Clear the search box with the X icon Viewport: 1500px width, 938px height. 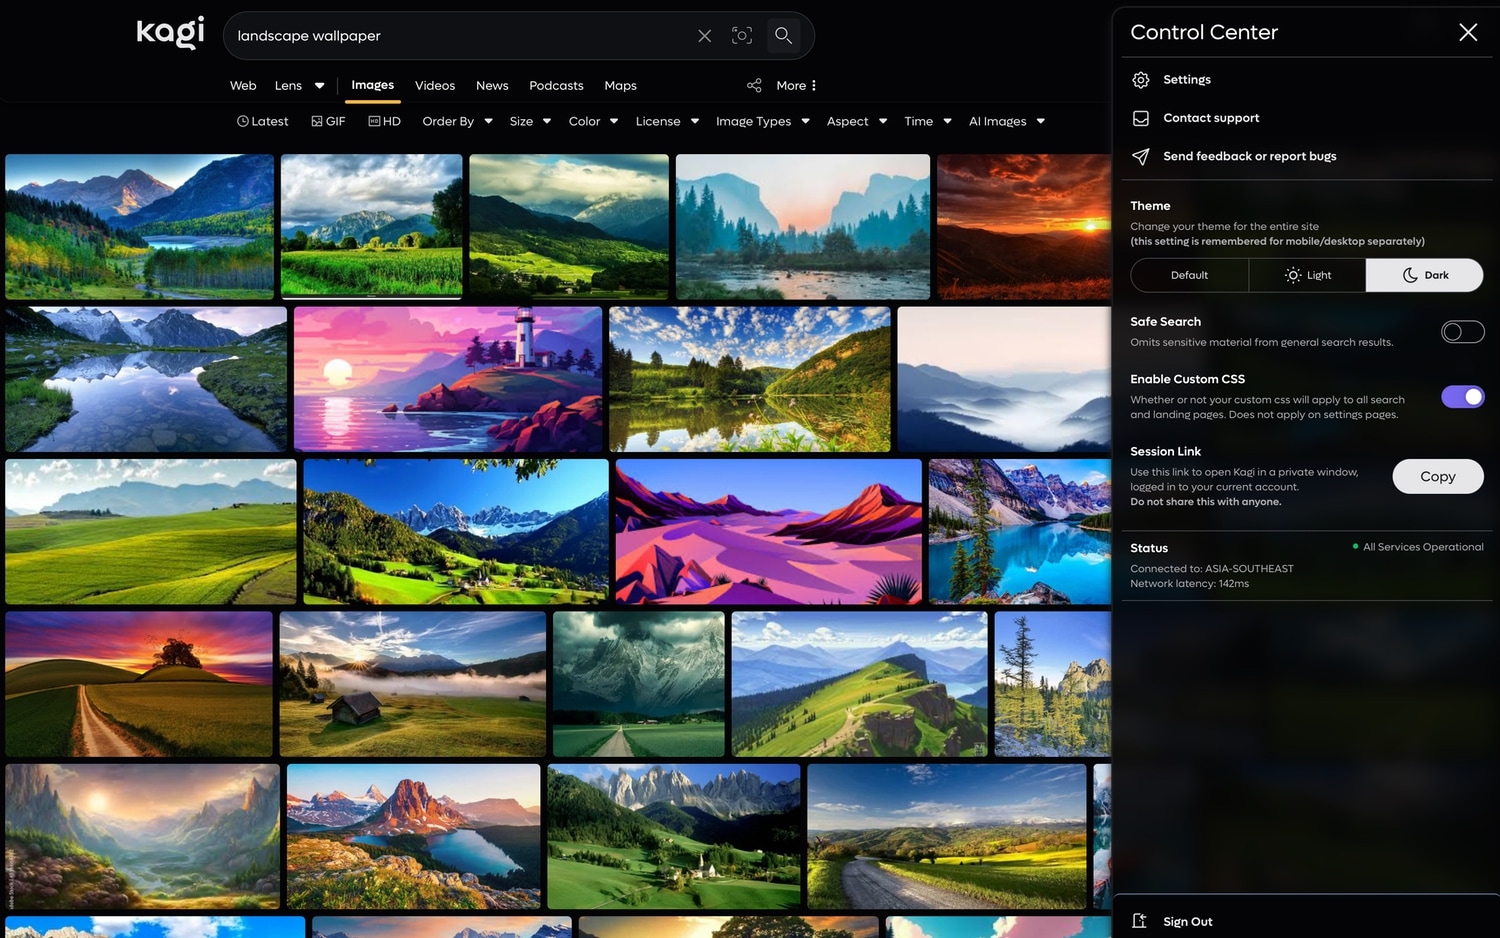[x=704, y=36]
